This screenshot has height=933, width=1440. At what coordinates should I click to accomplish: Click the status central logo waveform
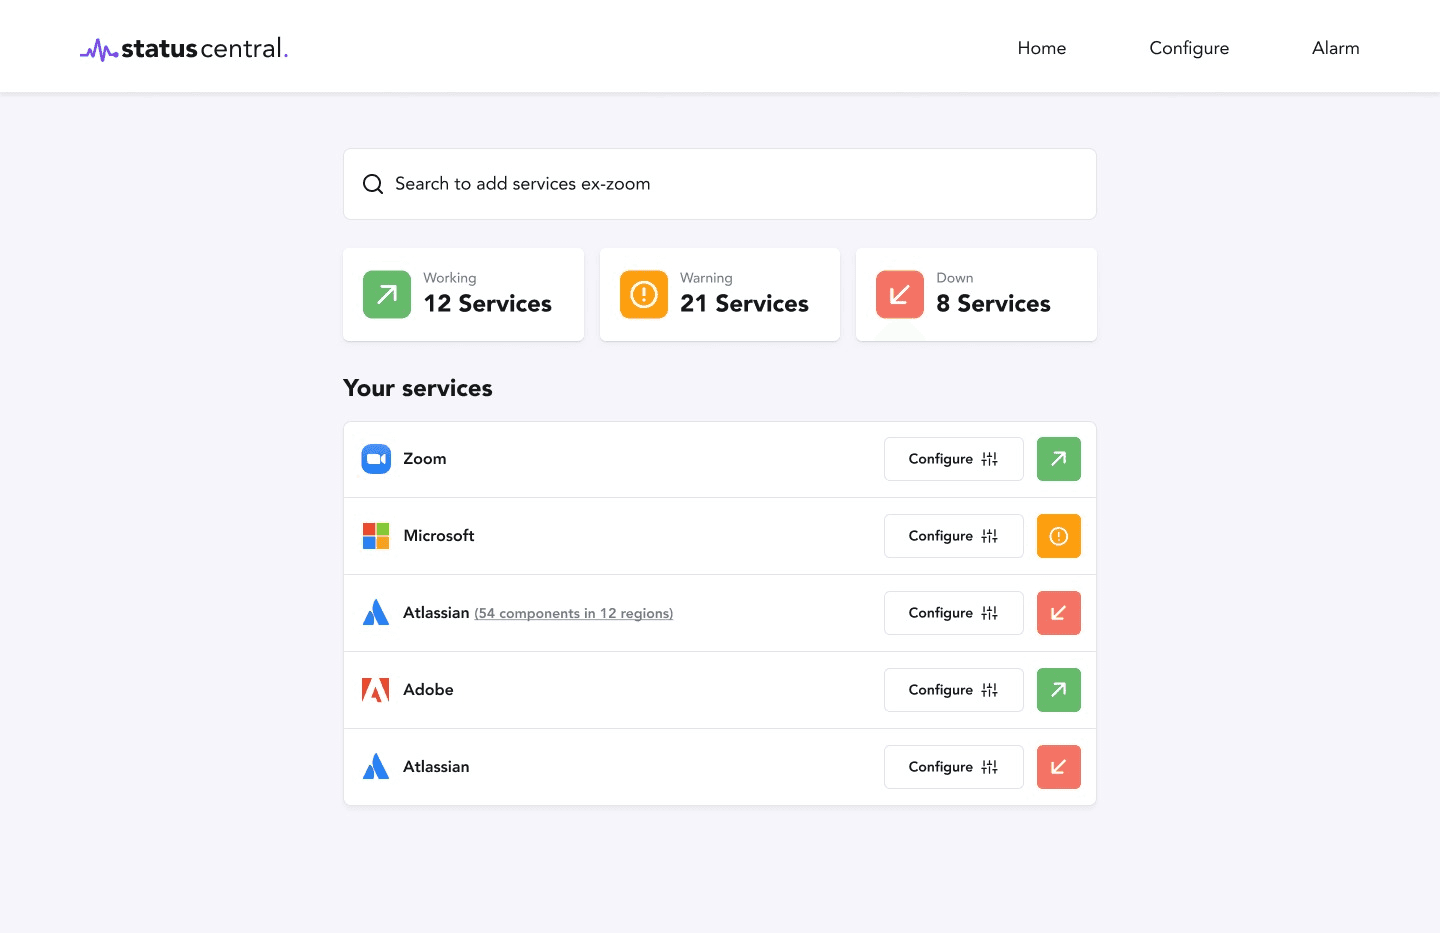99,47
